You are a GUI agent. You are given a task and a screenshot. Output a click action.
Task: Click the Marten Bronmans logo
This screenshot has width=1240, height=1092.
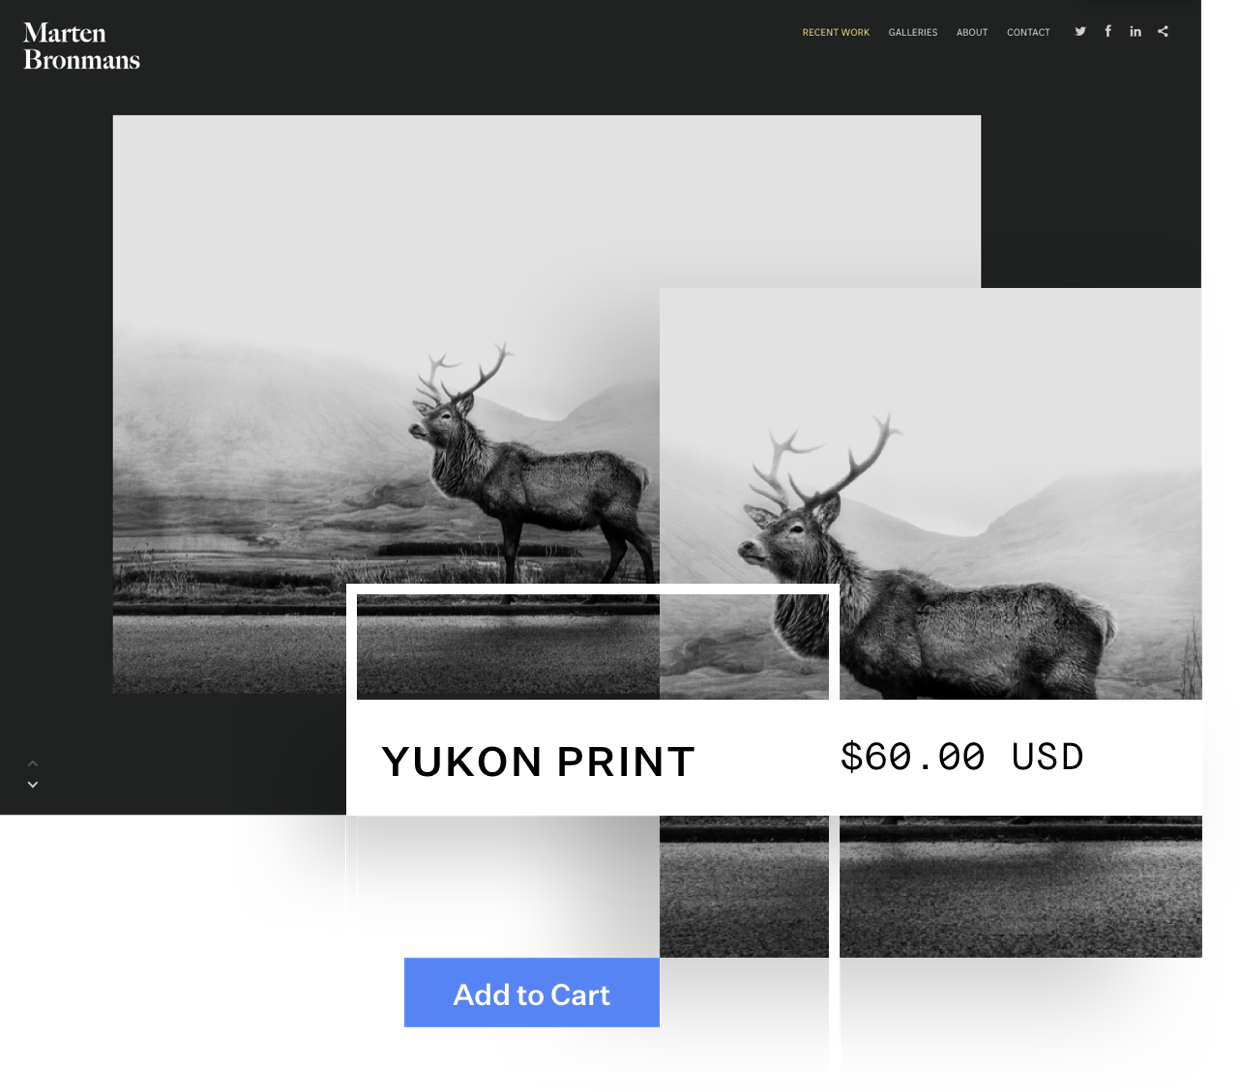click(x=81, y=47)
